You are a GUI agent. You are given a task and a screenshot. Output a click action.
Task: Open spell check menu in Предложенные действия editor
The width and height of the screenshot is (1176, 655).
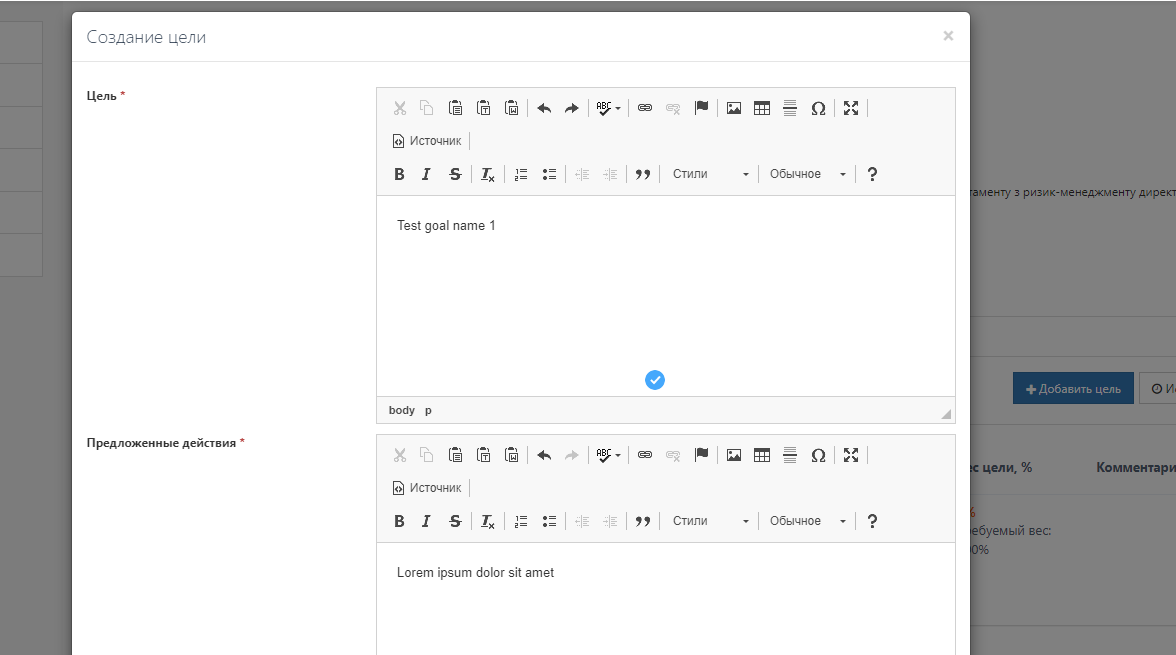pos(608,455)
